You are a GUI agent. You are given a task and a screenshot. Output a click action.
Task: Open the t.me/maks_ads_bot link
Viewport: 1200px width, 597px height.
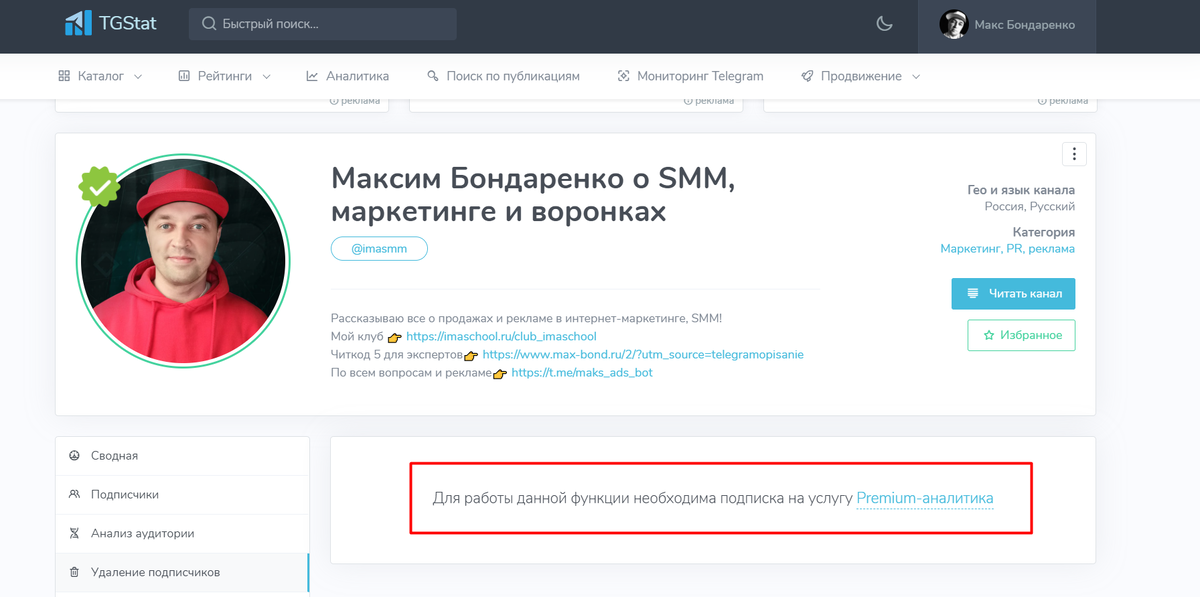[582, 373]
